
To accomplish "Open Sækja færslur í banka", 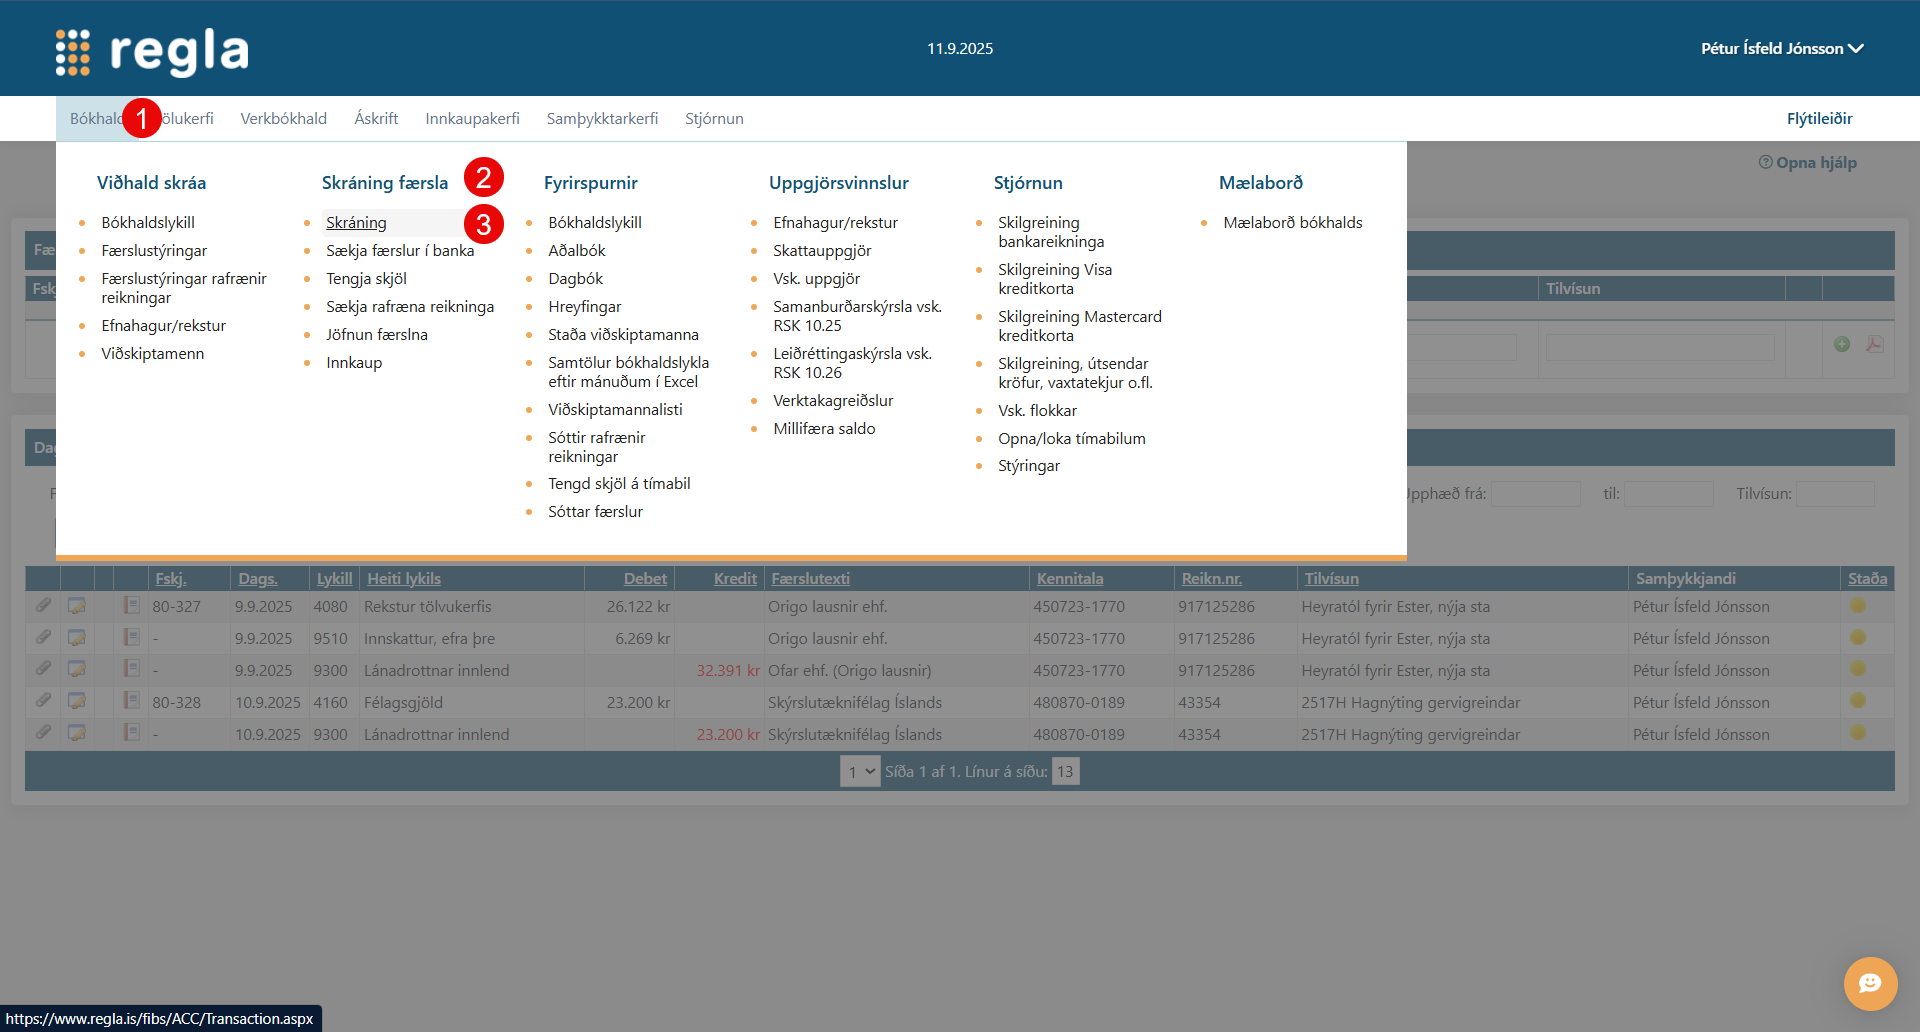I will pos(400,250).
